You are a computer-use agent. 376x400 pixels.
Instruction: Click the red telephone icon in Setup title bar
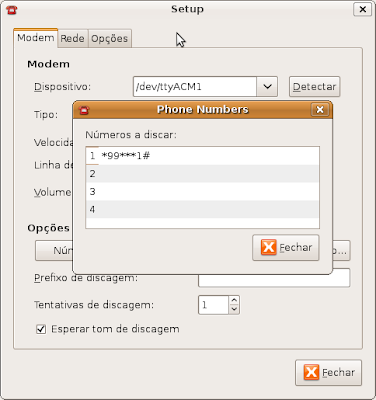pyautogui.click(x=12, y=10)
